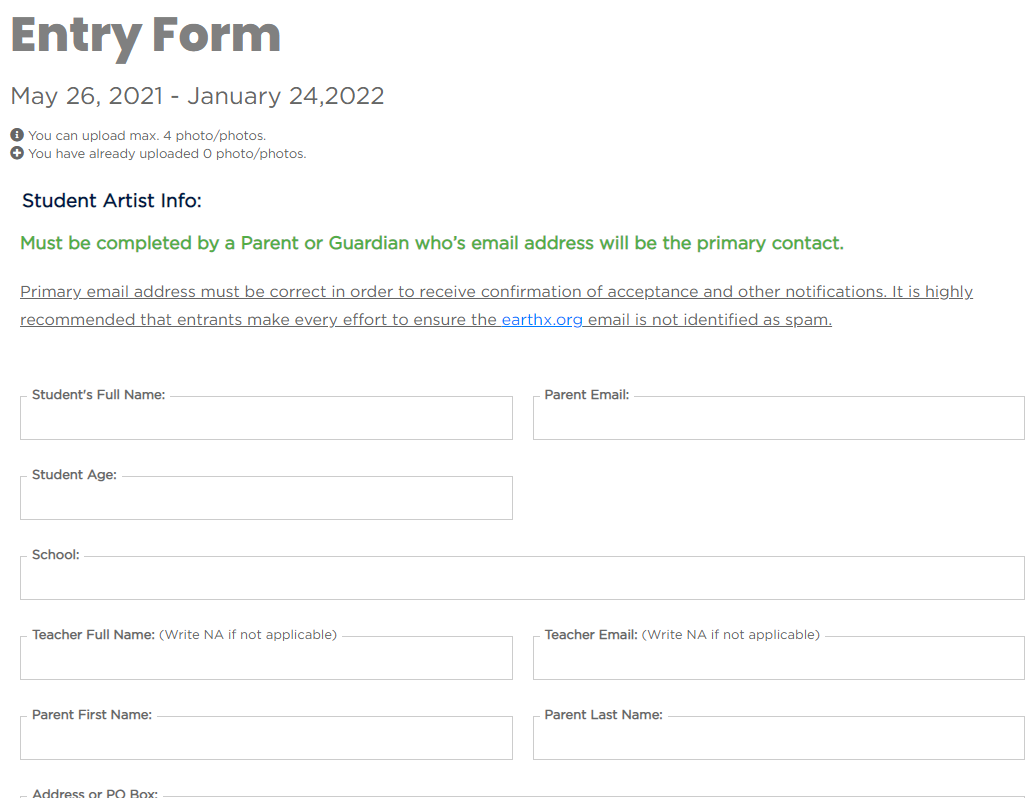Click the 'Write NA' hint beside Teacher Email

tap(730, 635)
